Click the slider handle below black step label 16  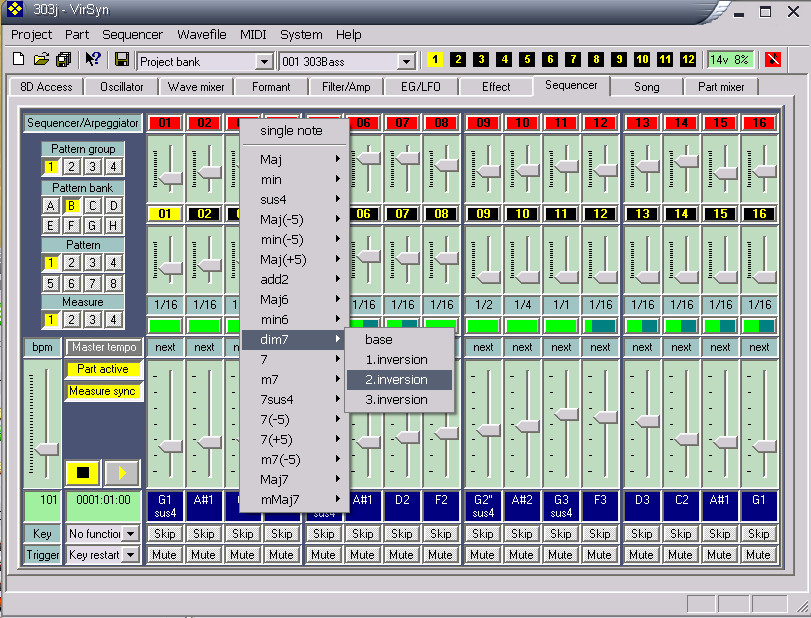click(765, 277)
